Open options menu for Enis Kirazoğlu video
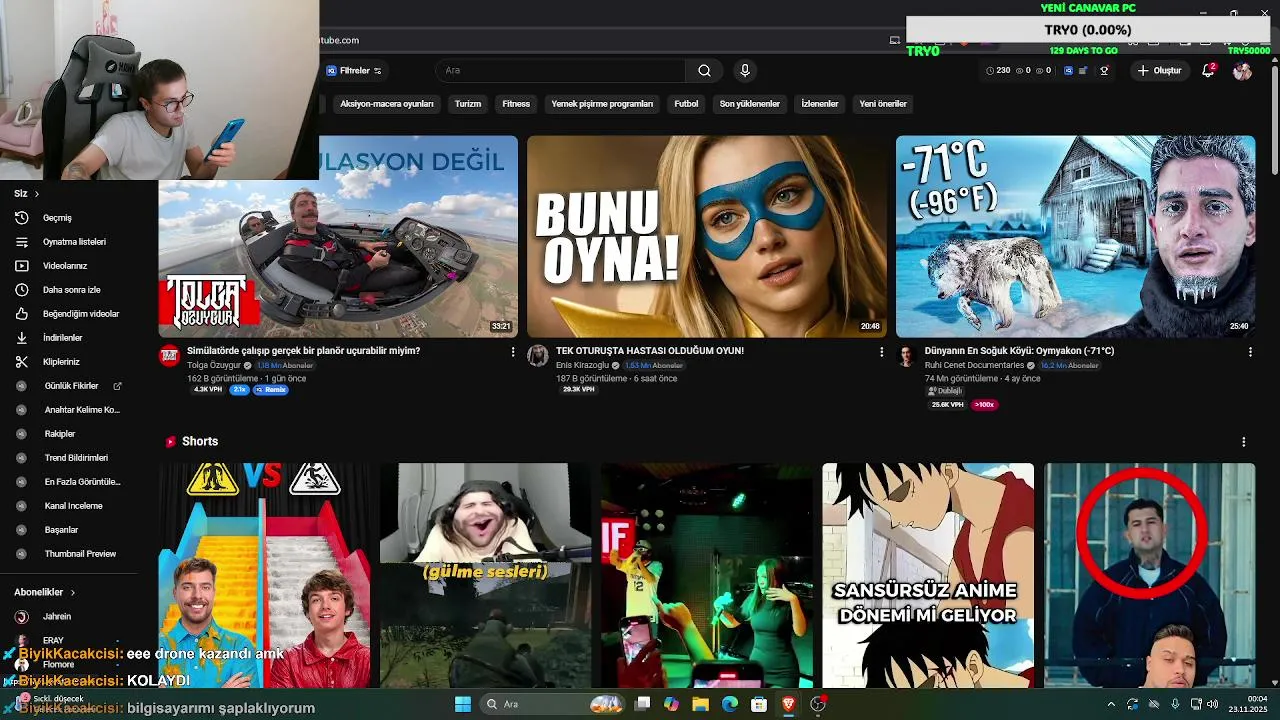 click(881, 352)
